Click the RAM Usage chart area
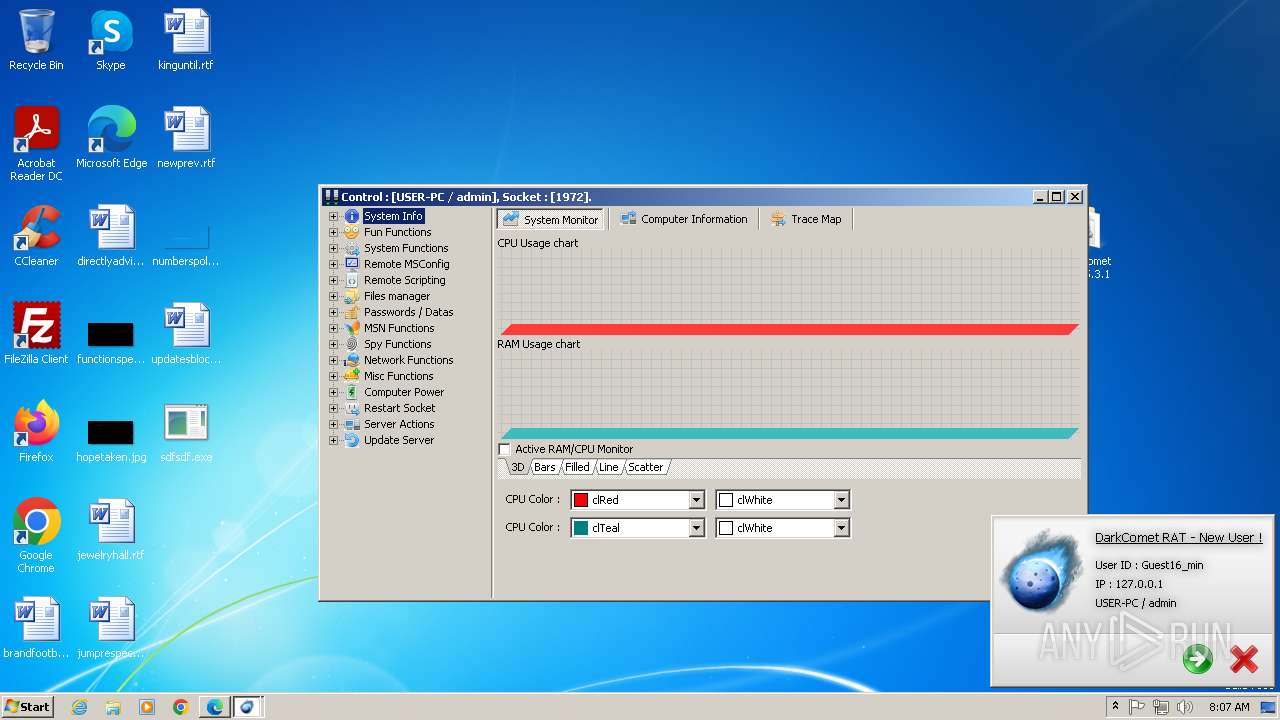 pos(789,394)
